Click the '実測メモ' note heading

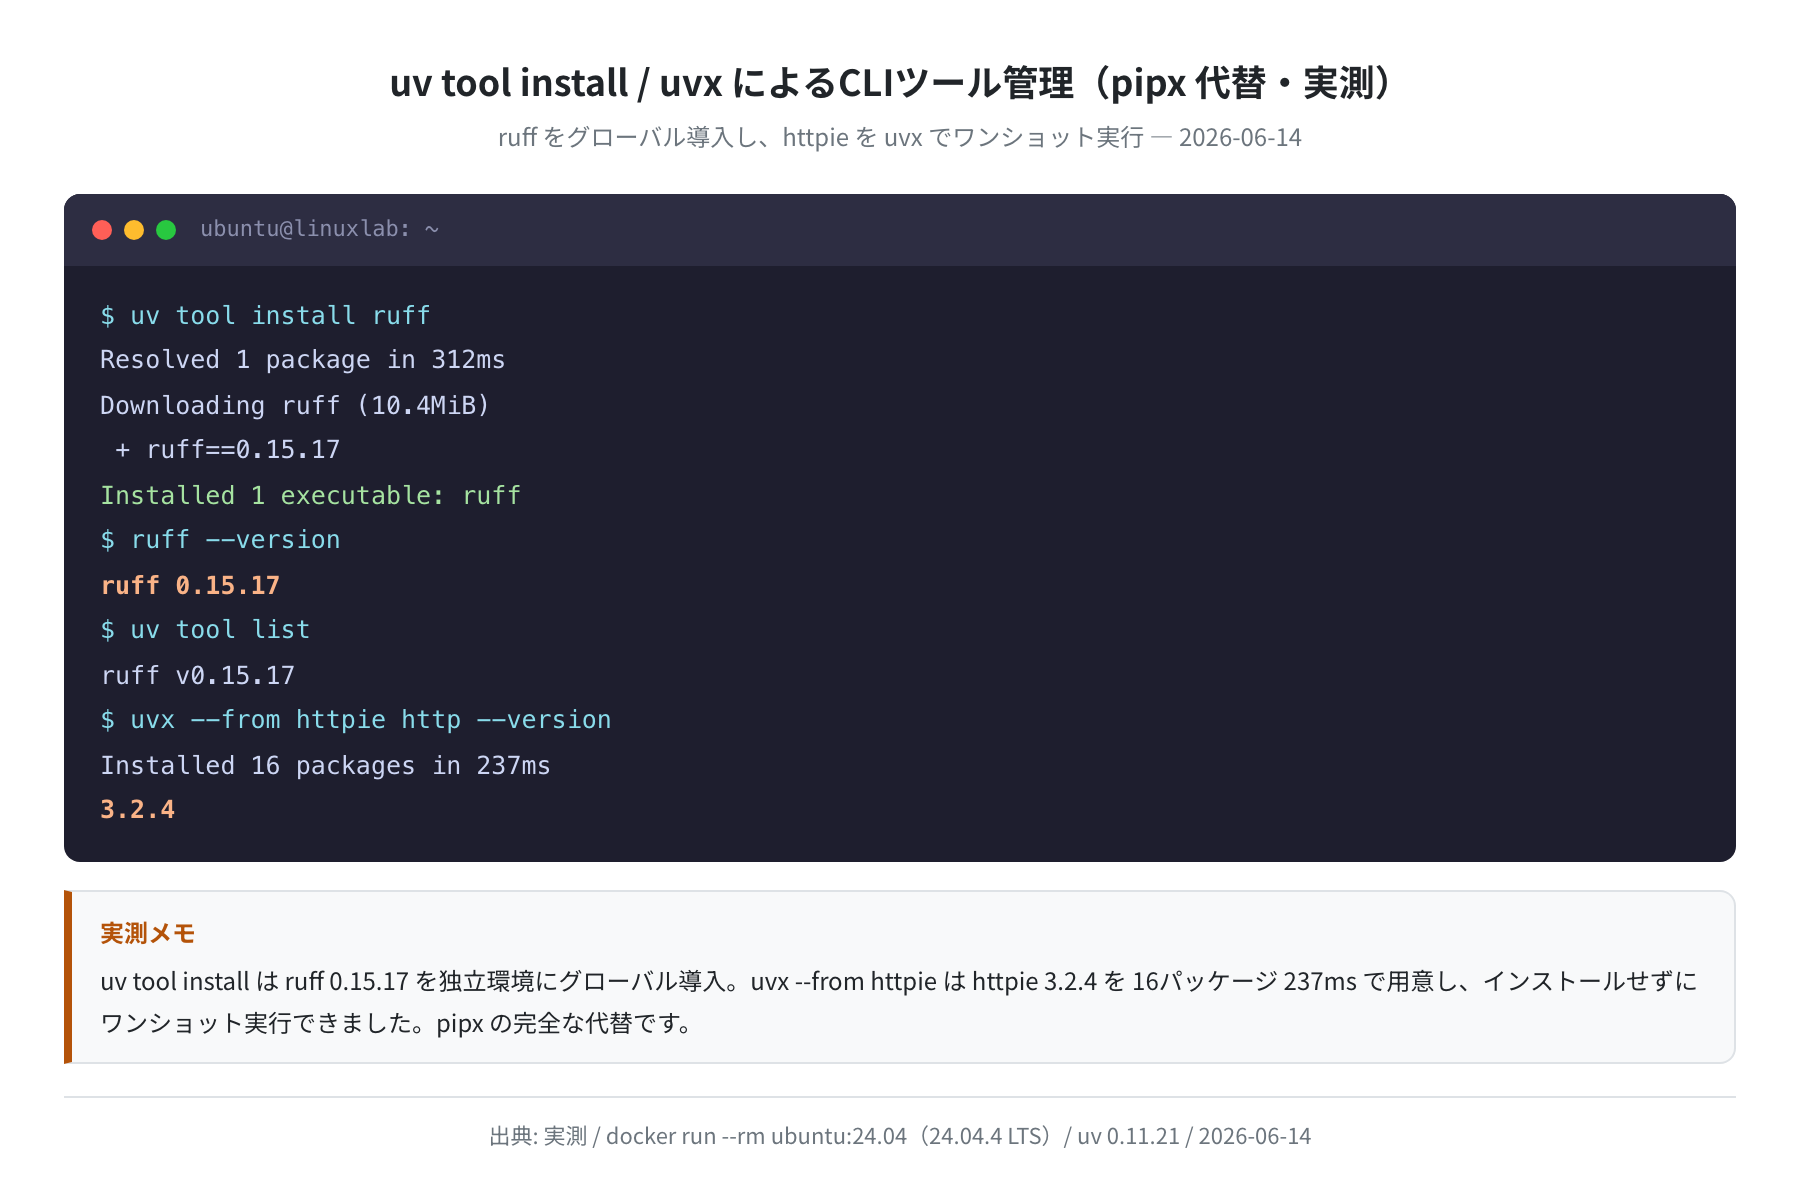(x=148, y=933)
